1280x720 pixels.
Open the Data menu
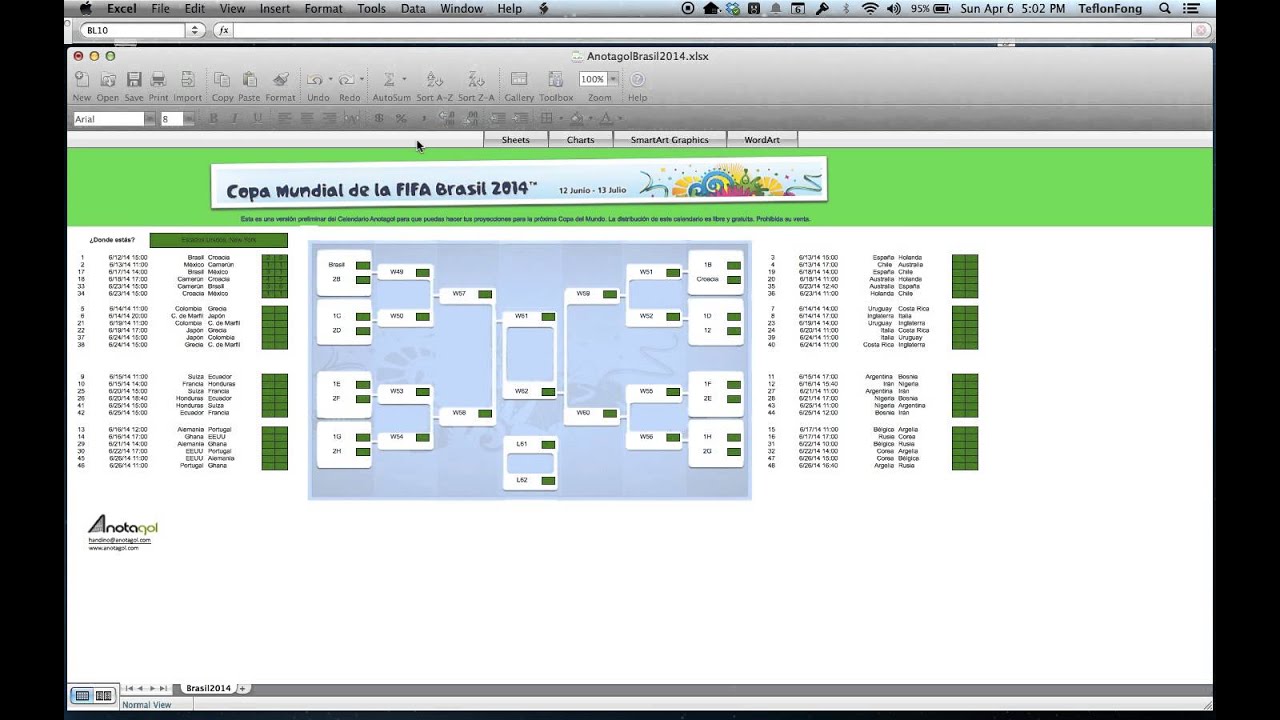413,8
